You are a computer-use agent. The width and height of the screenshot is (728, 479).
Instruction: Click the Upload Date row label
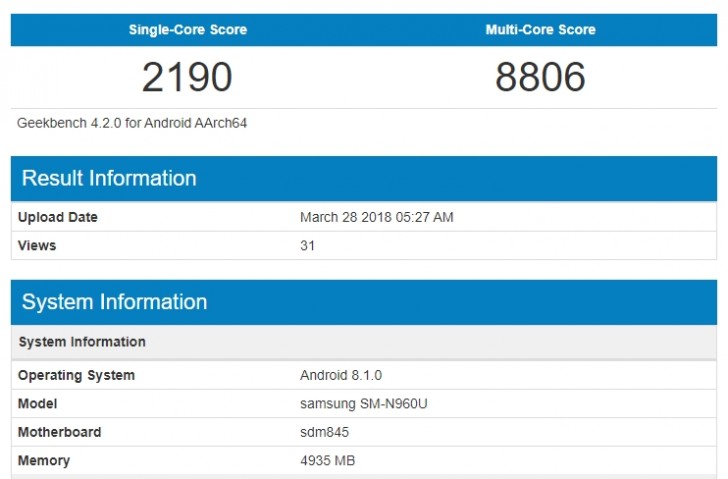[x=58, y=217]
